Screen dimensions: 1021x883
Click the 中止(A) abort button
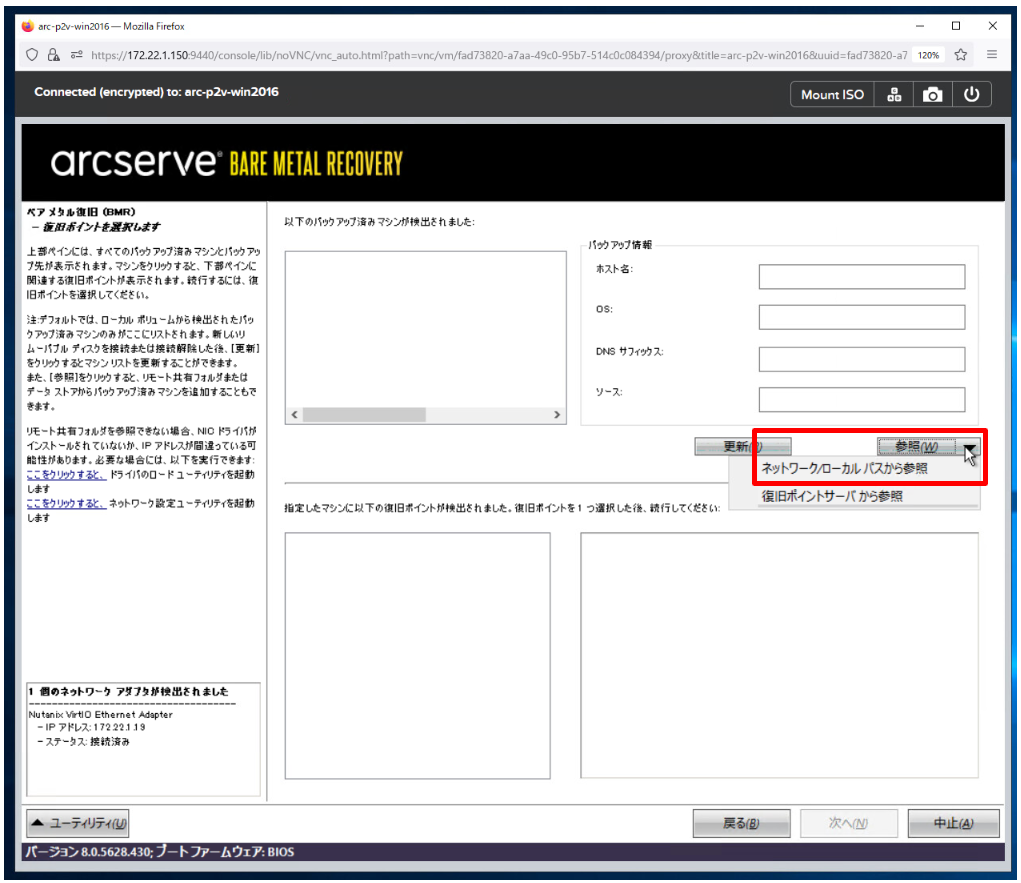(953, 823)
